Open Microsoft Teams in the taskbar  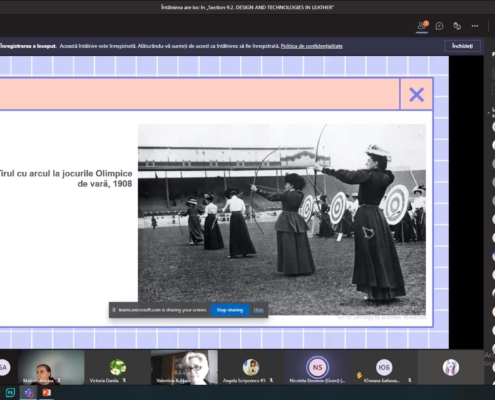coord(29,393)
